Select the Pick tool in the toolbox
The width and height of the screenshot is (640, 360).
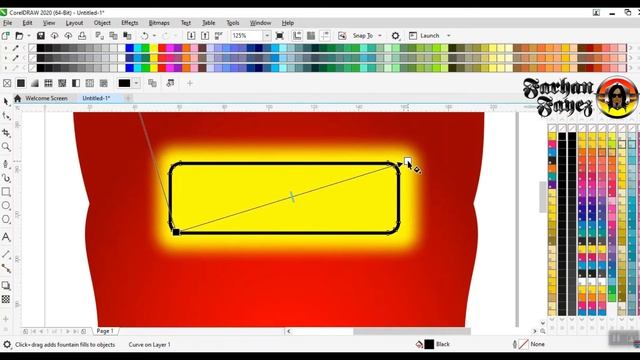coord(6,101)
